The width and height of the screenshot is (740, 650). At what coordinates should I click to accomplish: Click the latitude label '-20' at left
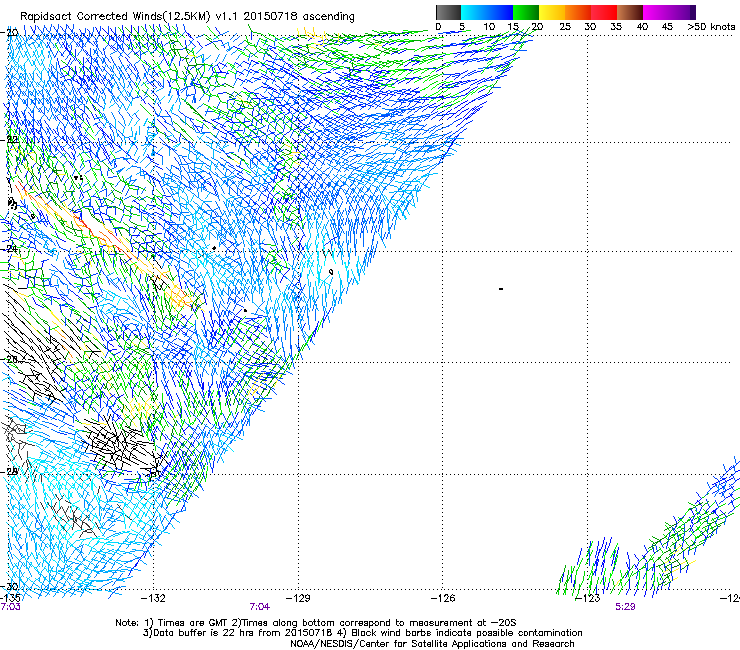[9, 32]
